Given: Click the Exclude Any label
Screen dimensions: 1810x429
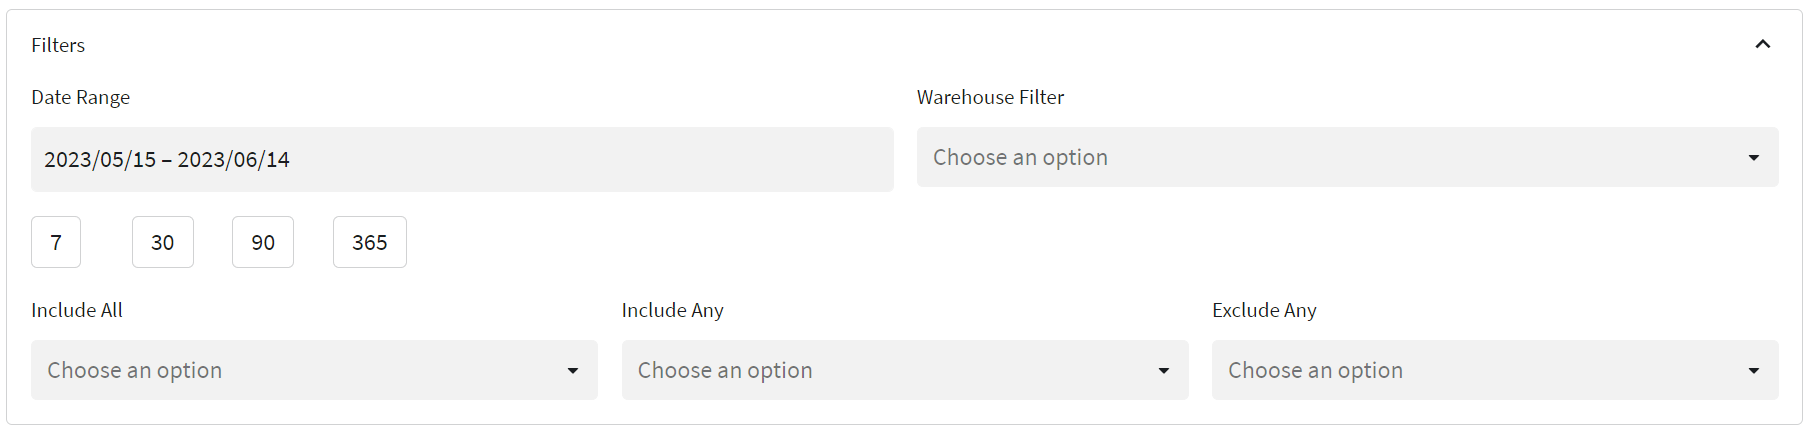Looking at the screenshot, I should (1265, 310).
